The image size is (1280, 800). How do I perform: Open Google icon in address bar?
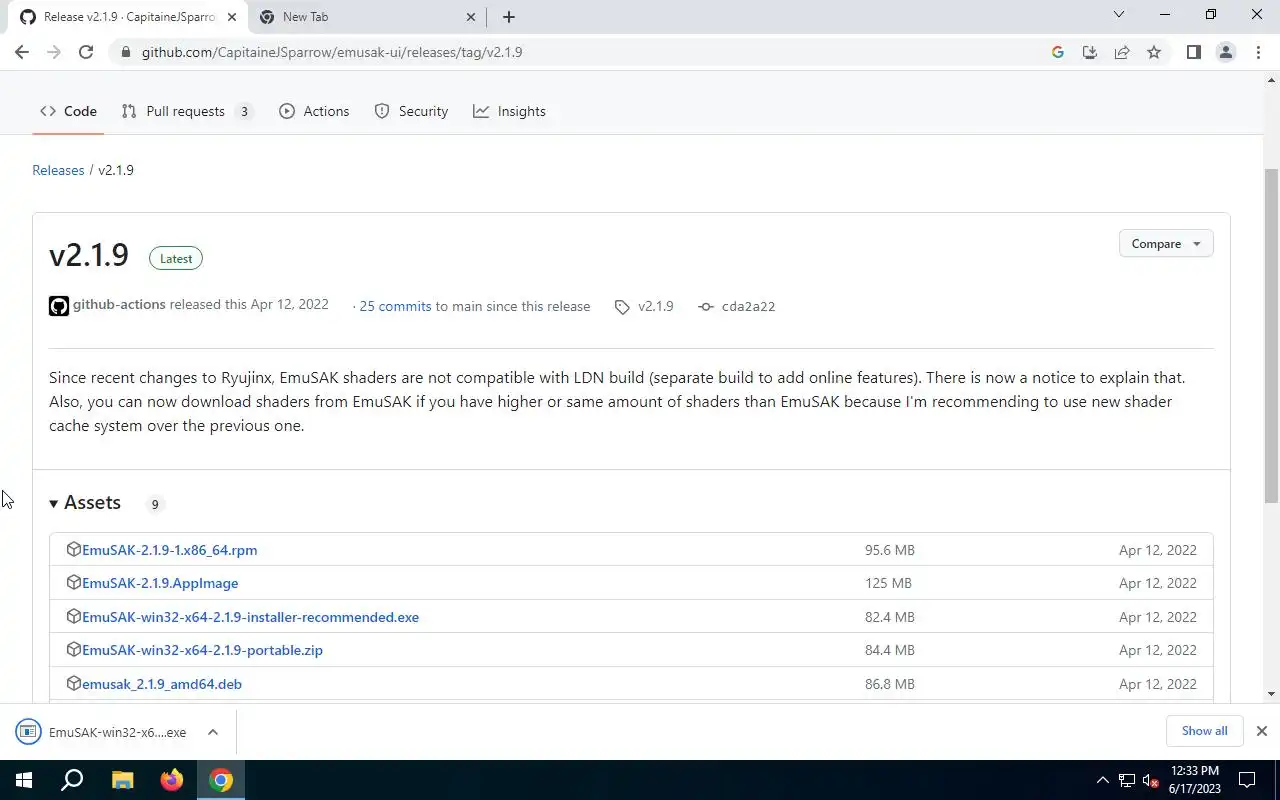(x=1058, y=52)
